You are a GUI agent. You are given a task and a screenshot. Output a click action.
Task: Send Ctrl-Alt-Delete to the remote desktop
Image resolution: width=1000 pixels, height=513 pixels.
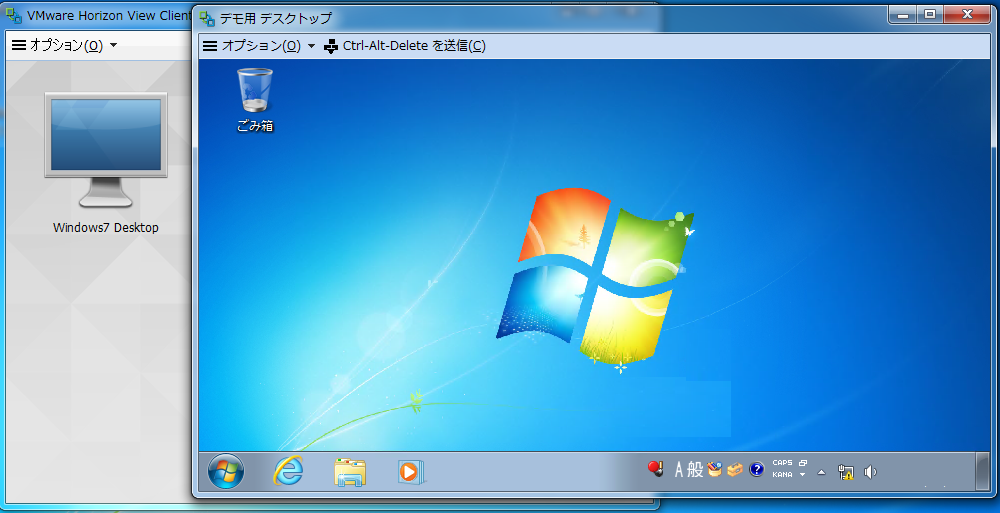(405, 46)
